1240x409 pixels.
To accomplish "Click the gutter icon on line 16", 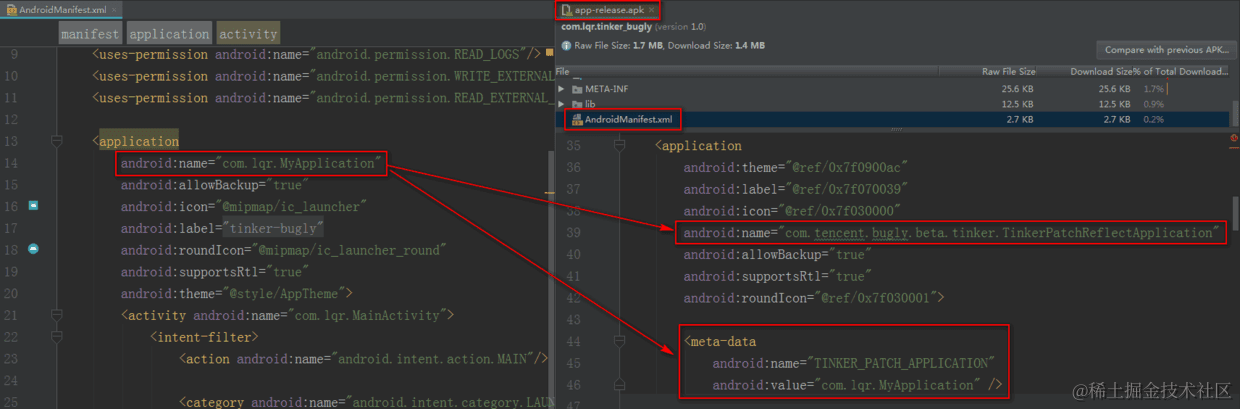I will [x=33, y=206].
